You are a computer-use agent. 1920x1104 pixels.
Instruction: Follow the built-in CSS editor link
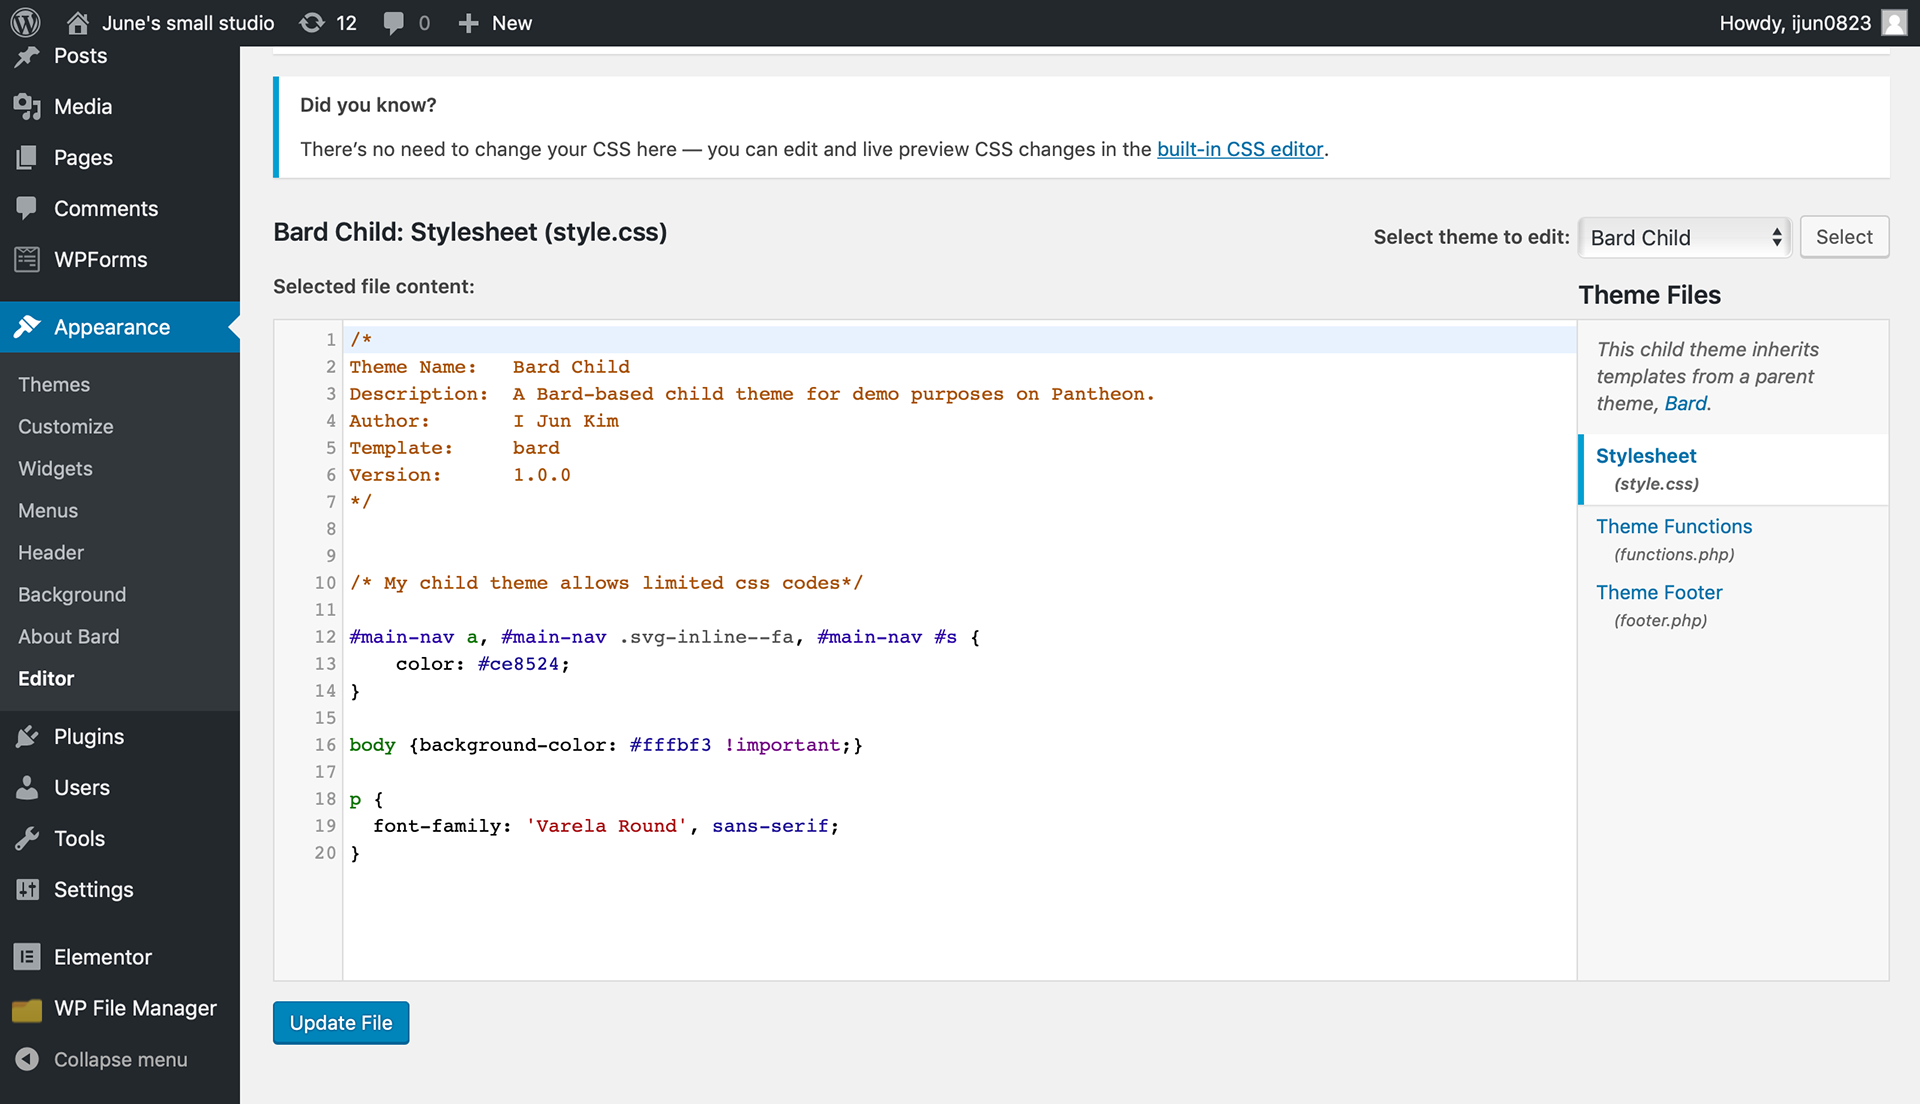tap(1240, 149)
